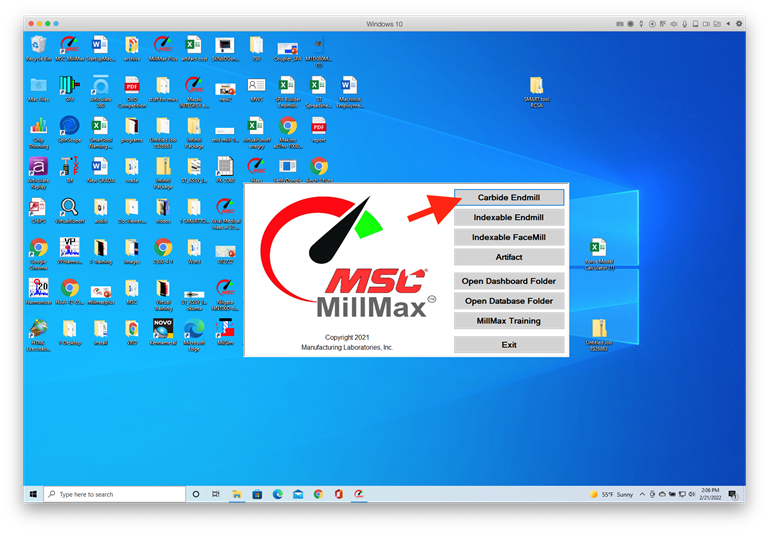
Task: Launch MSC MillMax desktop shortcut
Action: click(x=70, y=48)
